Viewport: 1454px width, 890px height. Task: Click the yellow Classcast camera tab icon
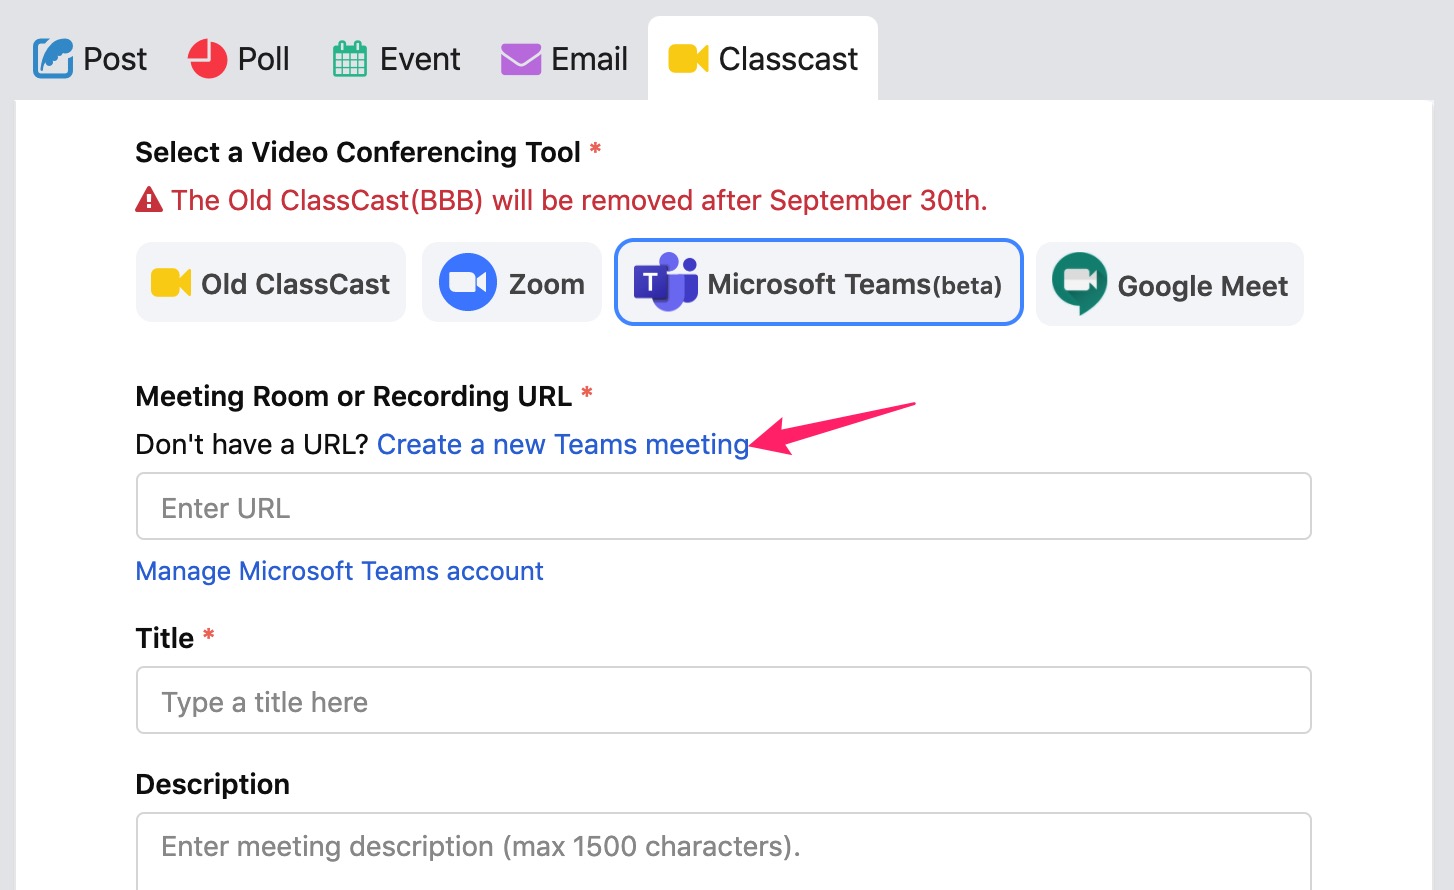click(x=688, y=59)
